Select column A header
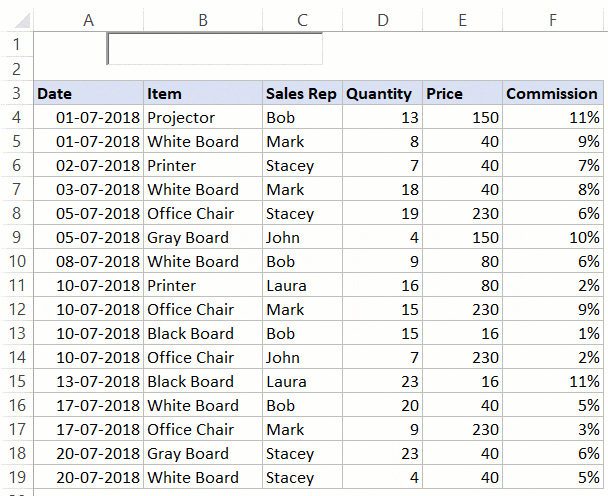 pos(88,20)
